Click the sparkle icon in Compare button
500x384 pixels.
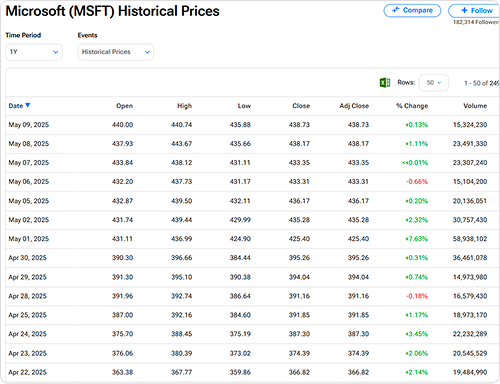pos(395,10)
